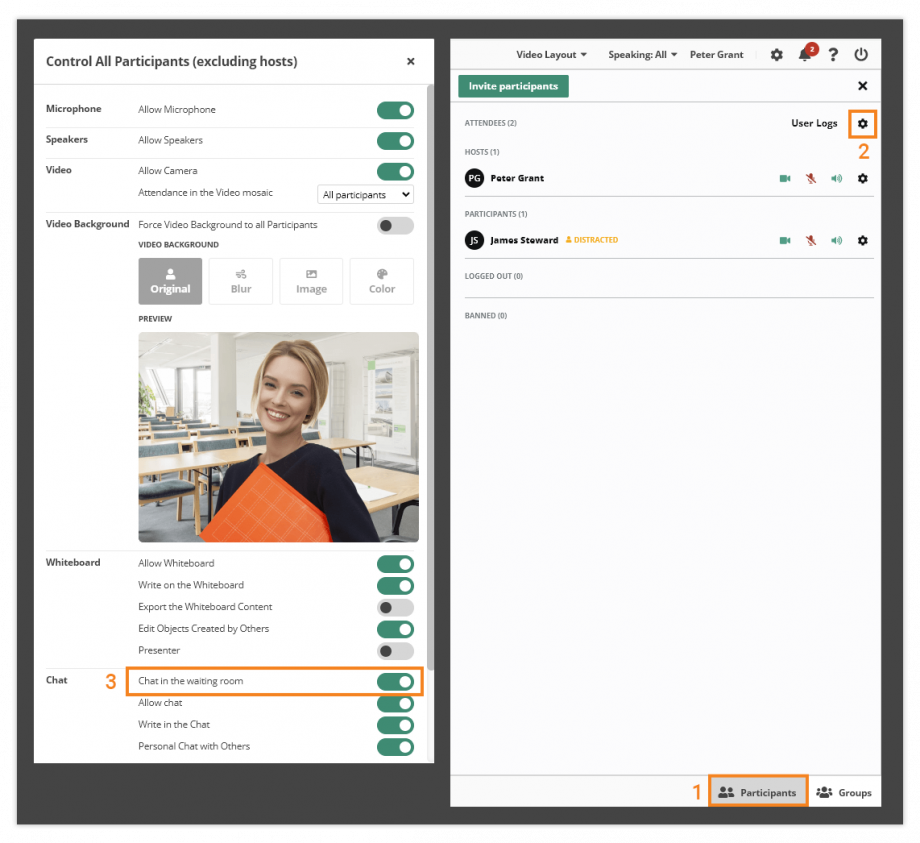Open the Video Layout dropdown
This screenshot has width=920, height=843.
coord(551,55)
